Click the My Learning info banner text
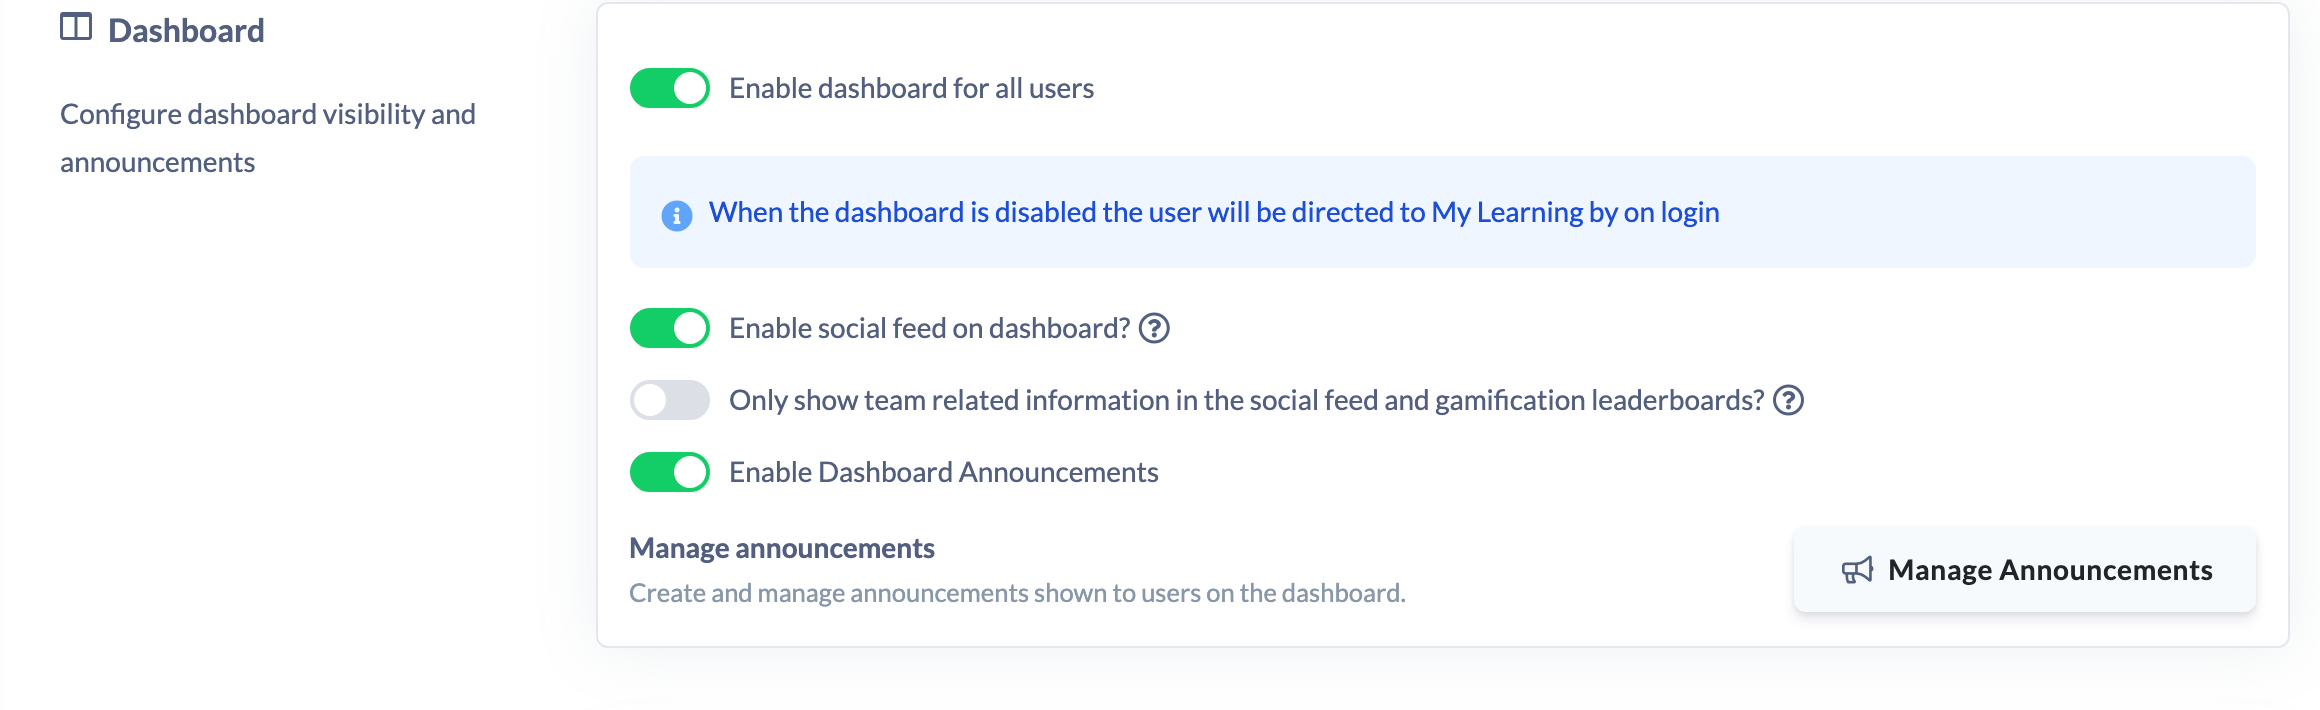The image size is (2320, 710). pyautogui.click(x=1214, y=212)
